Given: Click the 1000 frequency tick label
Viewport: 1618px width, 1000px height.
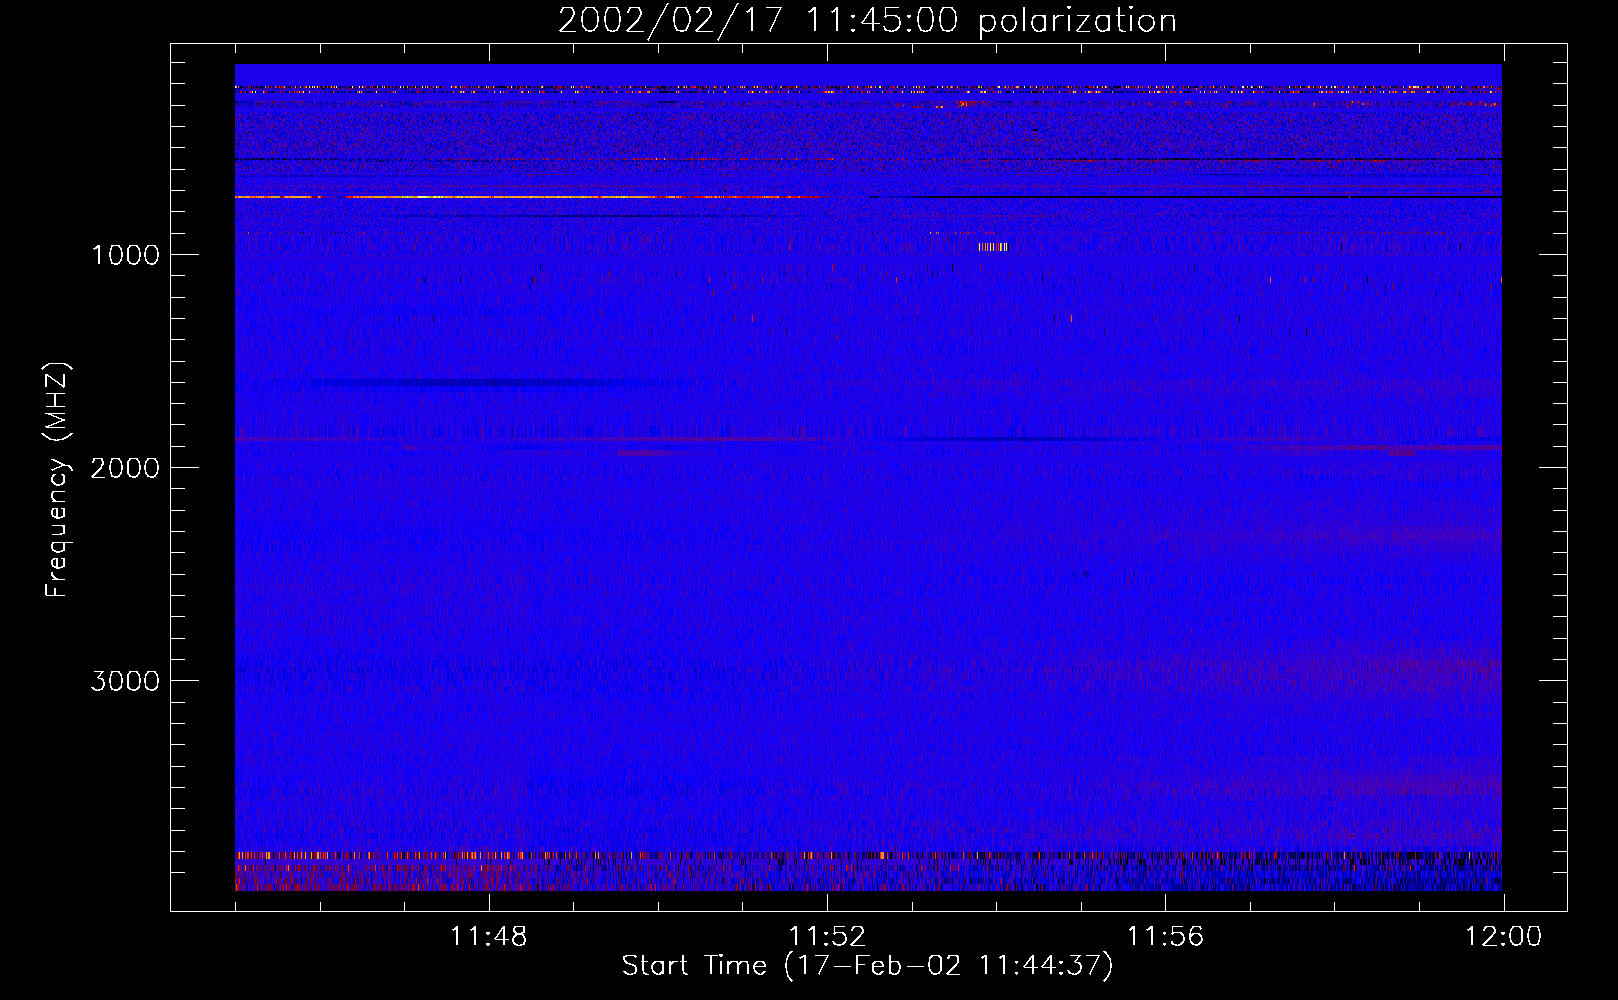Looking at the screenshot, I should tap(125, 255).
